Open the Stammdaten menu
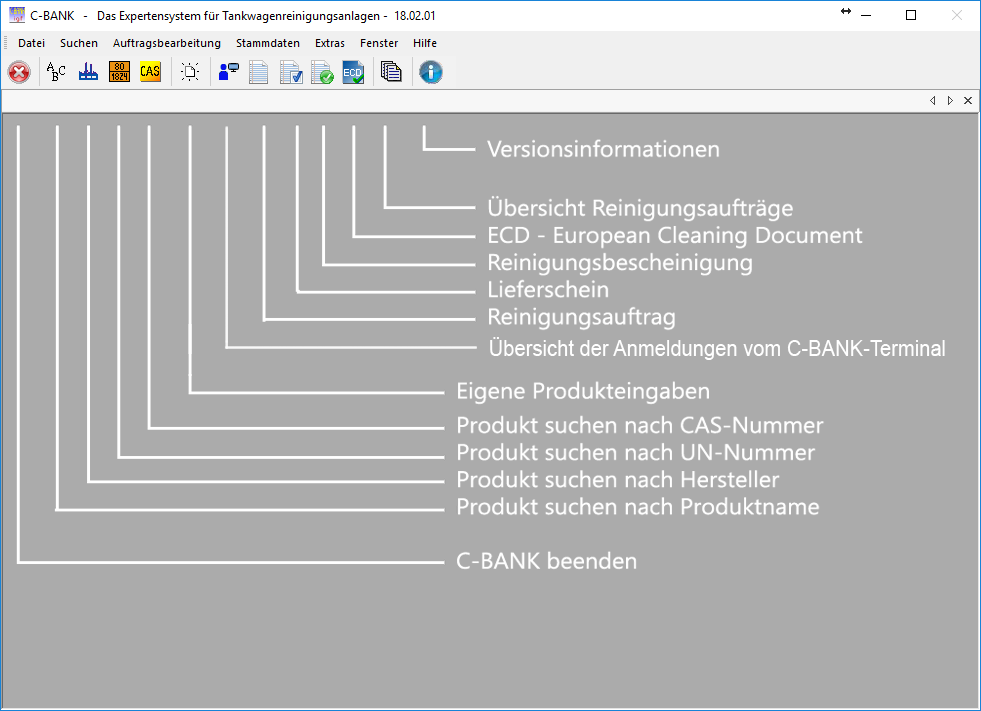The image size is (981, 711). tap(268, 43)
